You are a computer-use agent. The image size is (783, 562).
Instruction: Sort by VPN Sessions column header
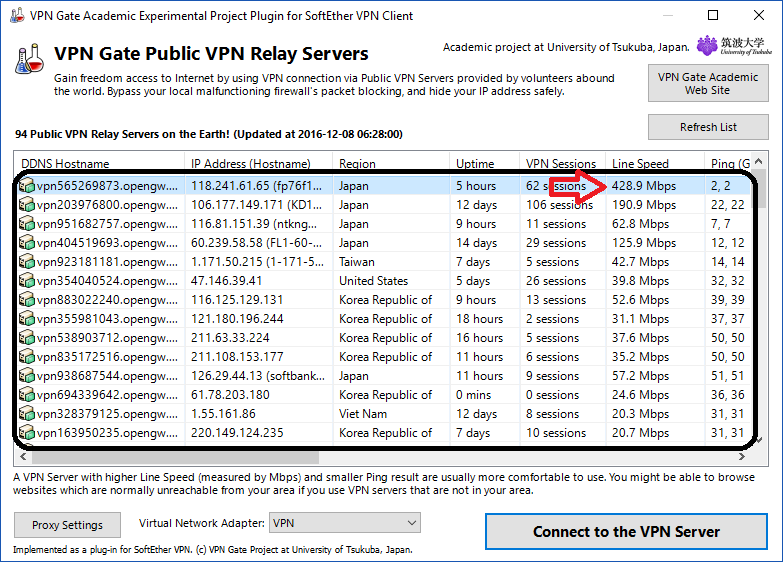[562, 163]
